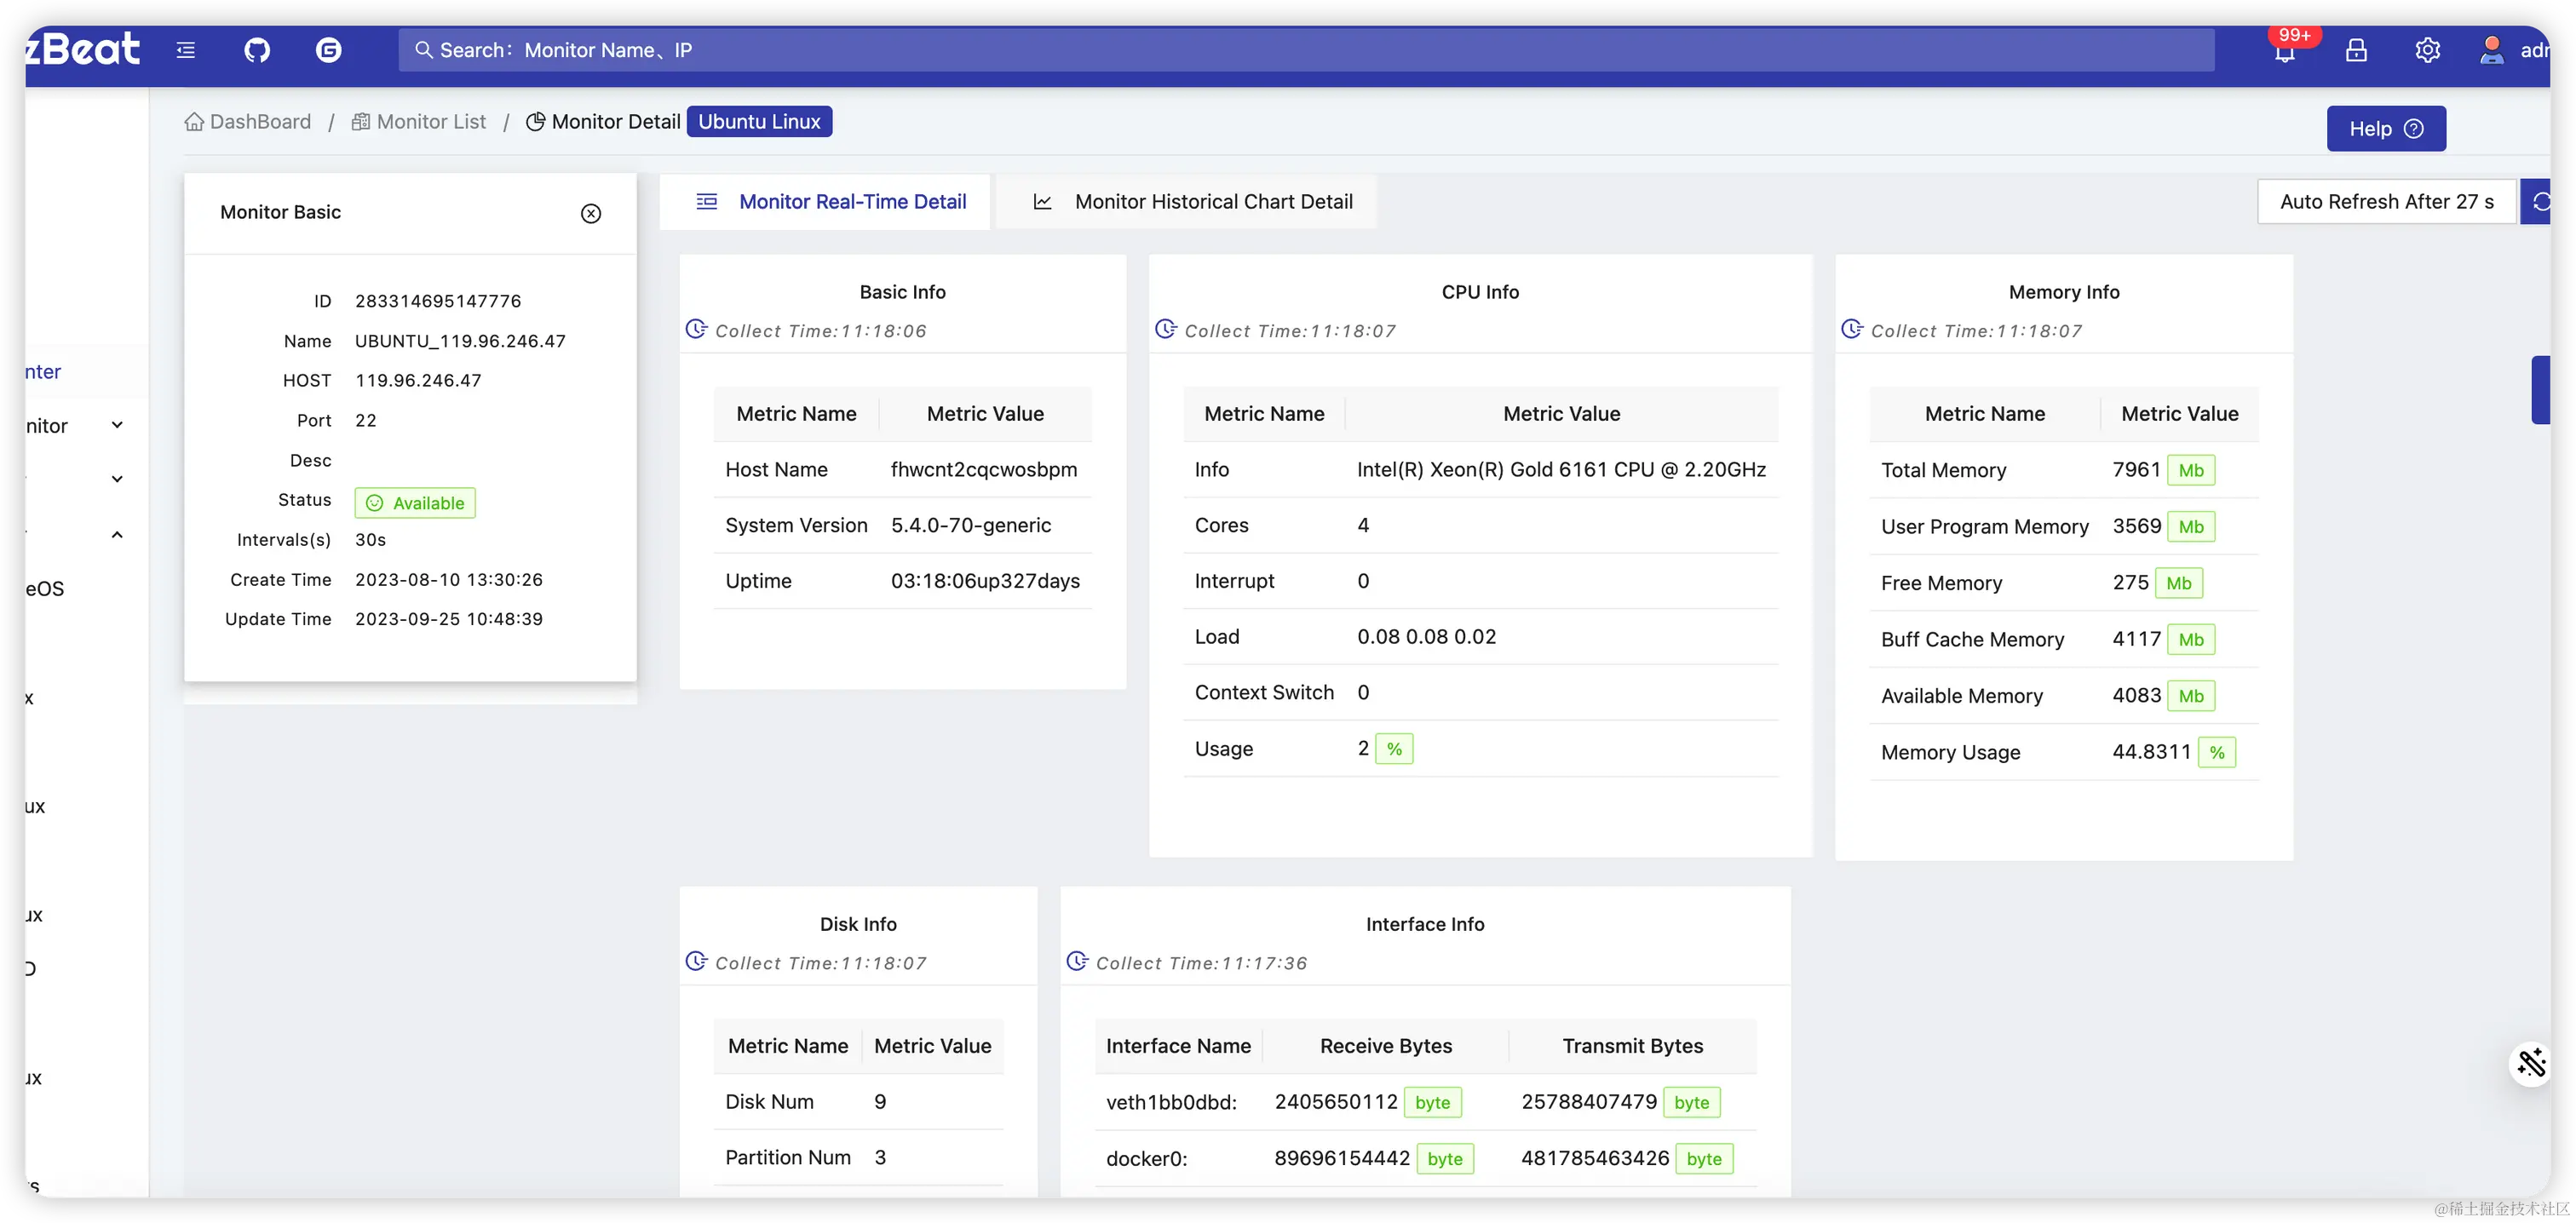This screenshot has height=1223, width=2576.
Task: Open notifications bell with 99+ badge
Action: tap(2284, 51)
